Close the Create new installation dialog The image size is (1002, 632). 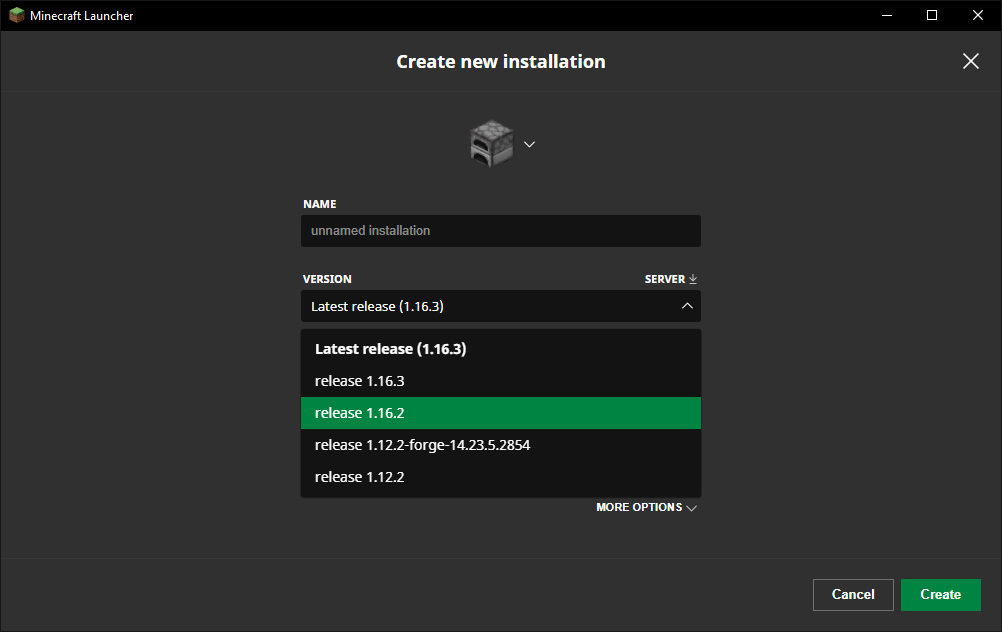[x=970, y=61]
